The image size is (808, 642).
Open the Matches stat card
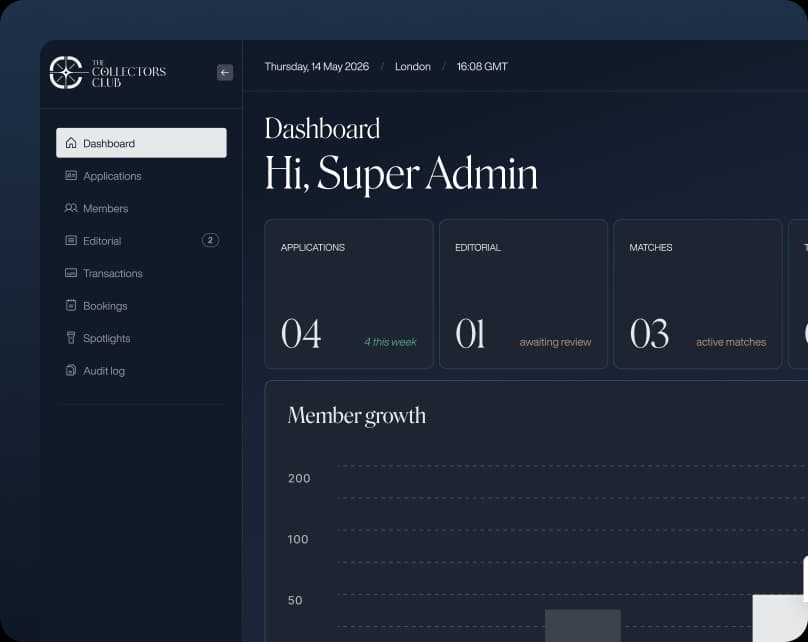pyautogui.click(x=698, y=294)
